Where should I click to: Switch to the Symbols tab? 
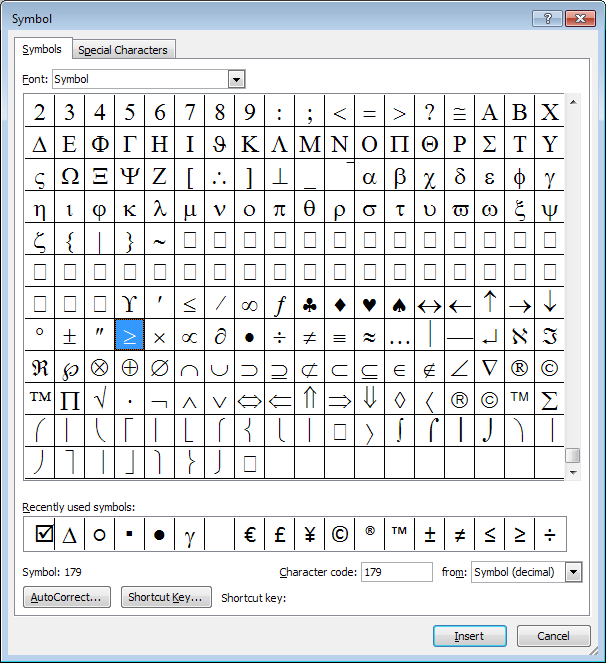(42, 49)
